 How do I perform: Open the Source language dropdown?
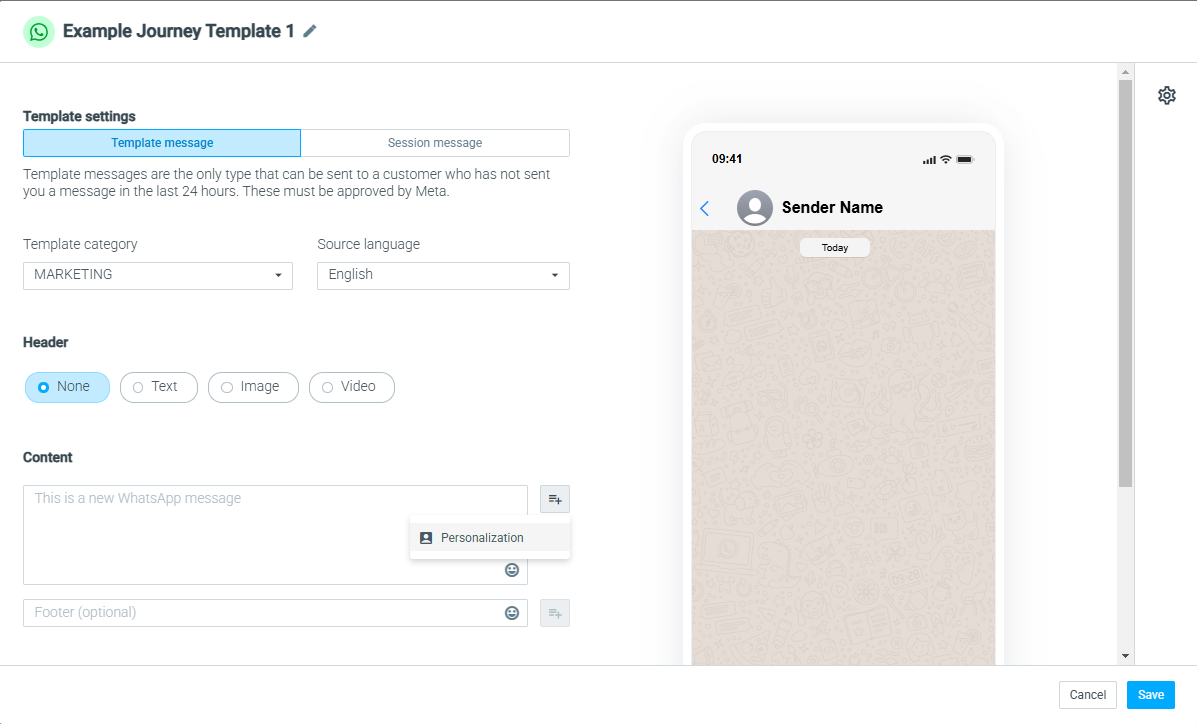(444, 276)
